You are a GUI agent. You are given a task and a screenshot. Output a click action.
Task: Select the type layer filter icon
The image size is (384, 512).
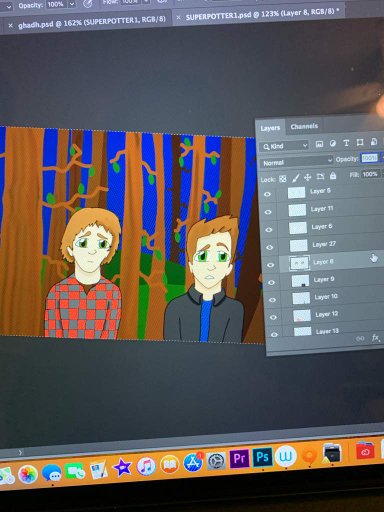346,143
